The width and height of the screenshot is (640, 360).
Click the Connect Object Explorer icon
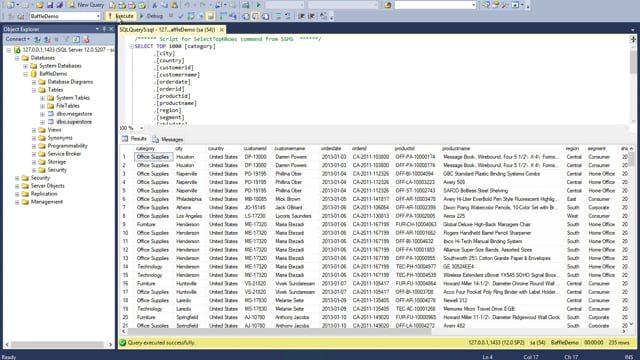37,39
